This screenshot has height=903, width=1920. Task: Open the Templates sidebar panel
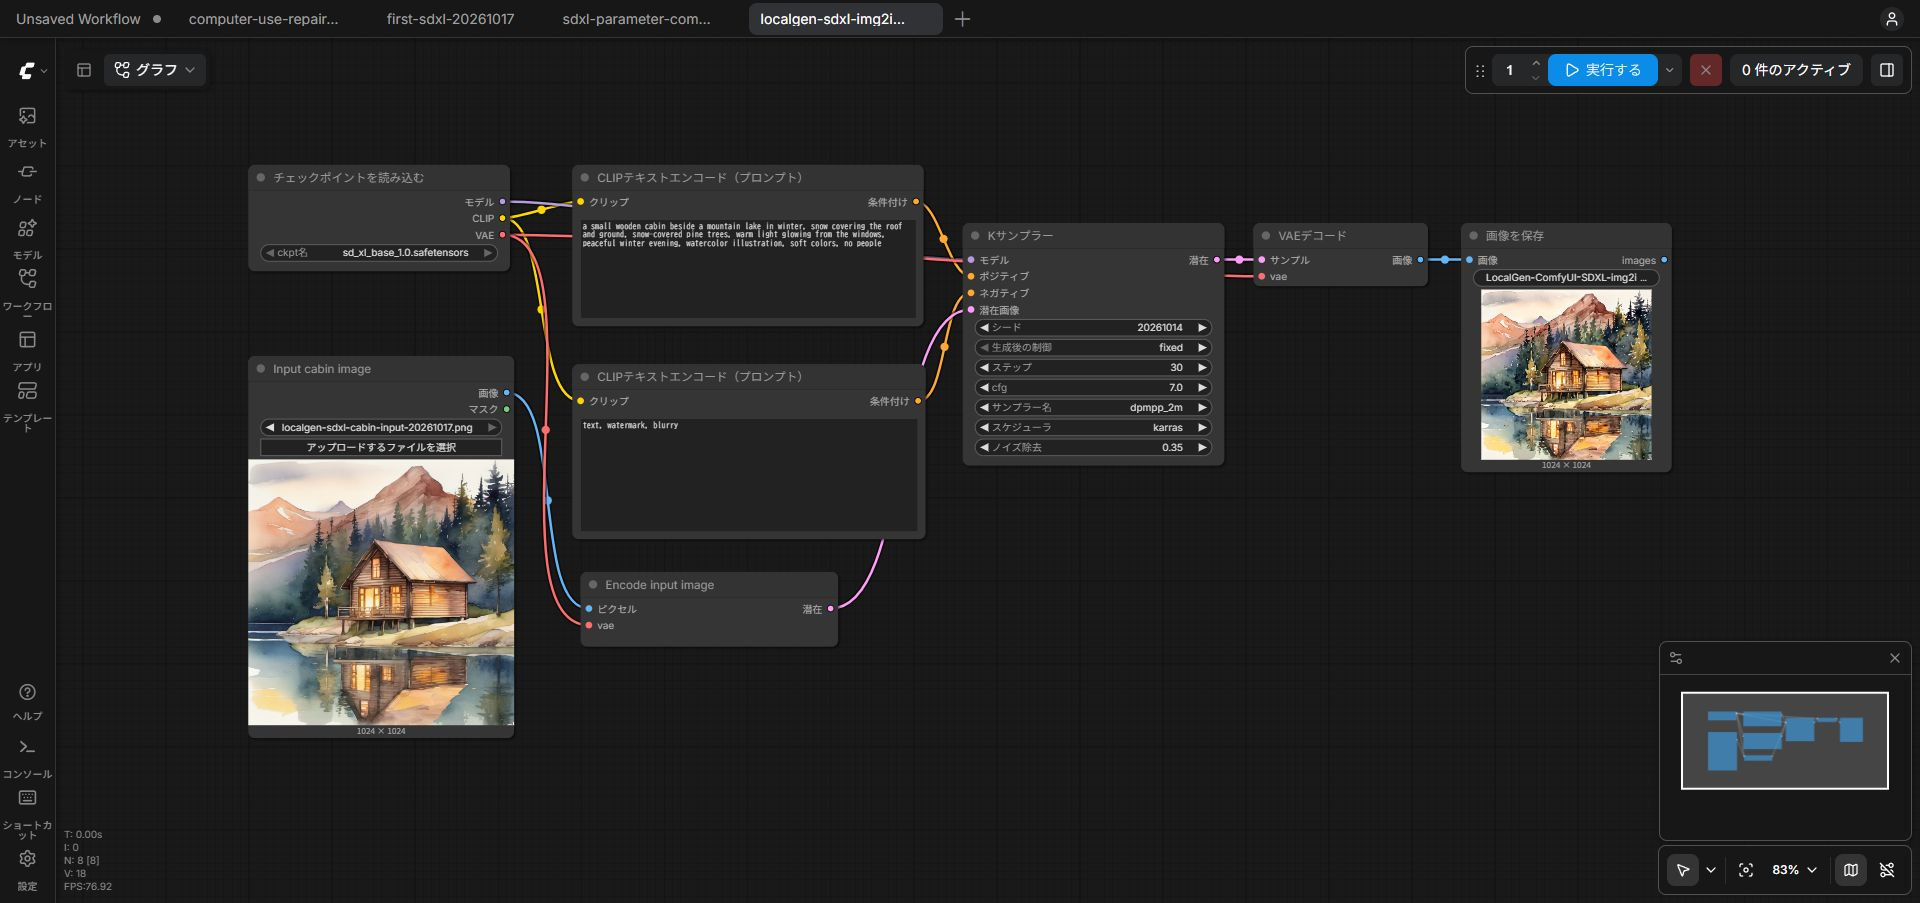[x=27, y=404]
